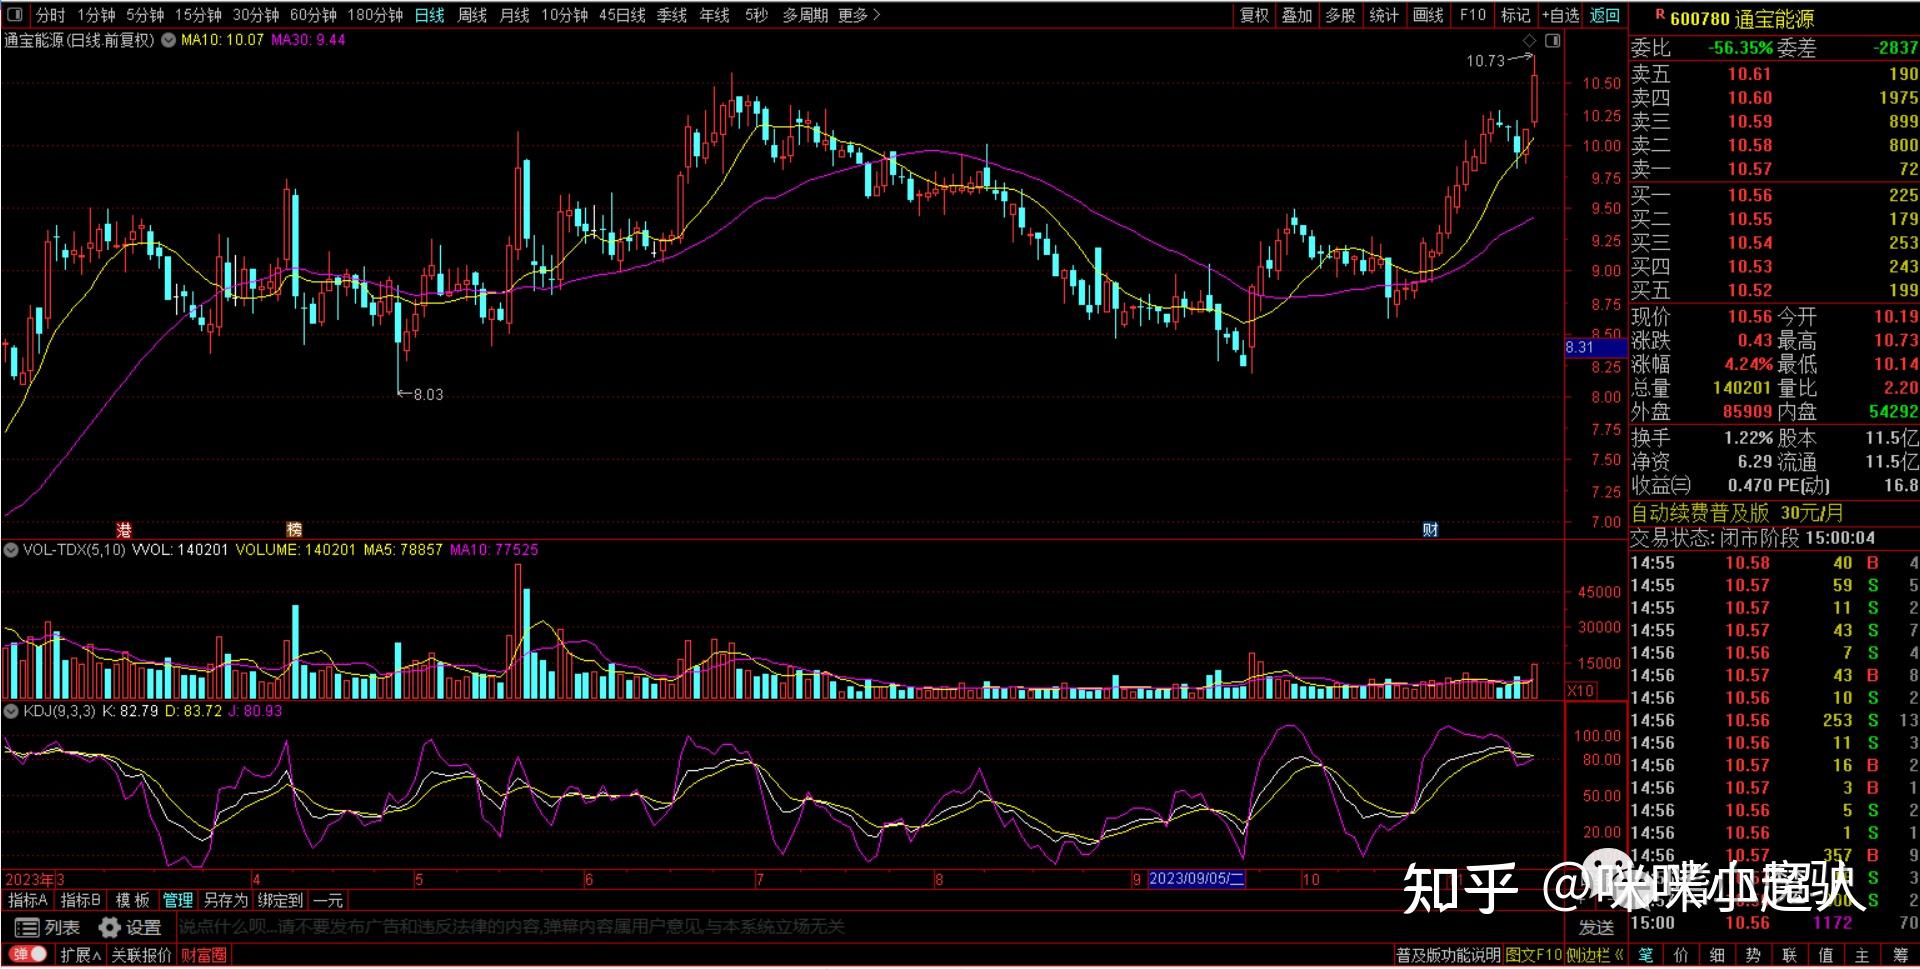
Task: Select the 15分钟 period
Action: click(x=198, y=15)
